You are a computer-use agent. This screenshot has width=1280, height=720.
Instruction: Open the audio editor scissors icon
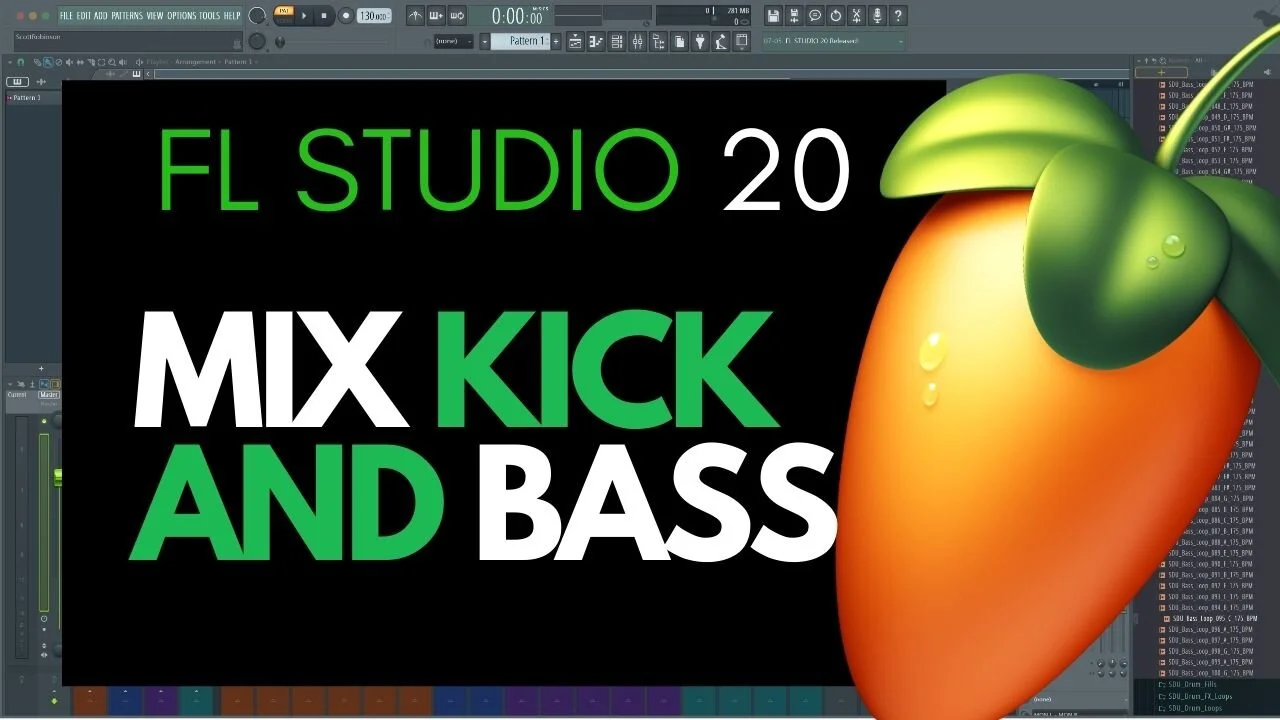[857, 15]
